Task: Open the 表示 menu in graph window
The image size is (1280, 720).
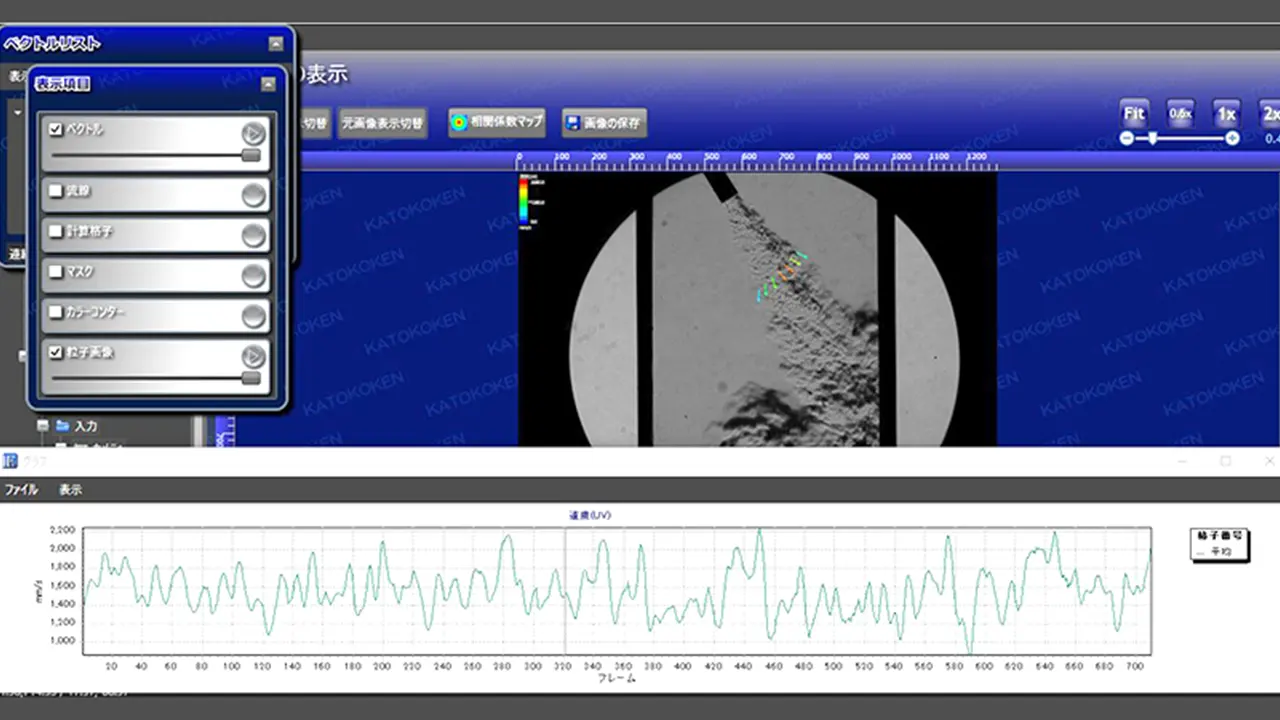Action: [70, 490]
